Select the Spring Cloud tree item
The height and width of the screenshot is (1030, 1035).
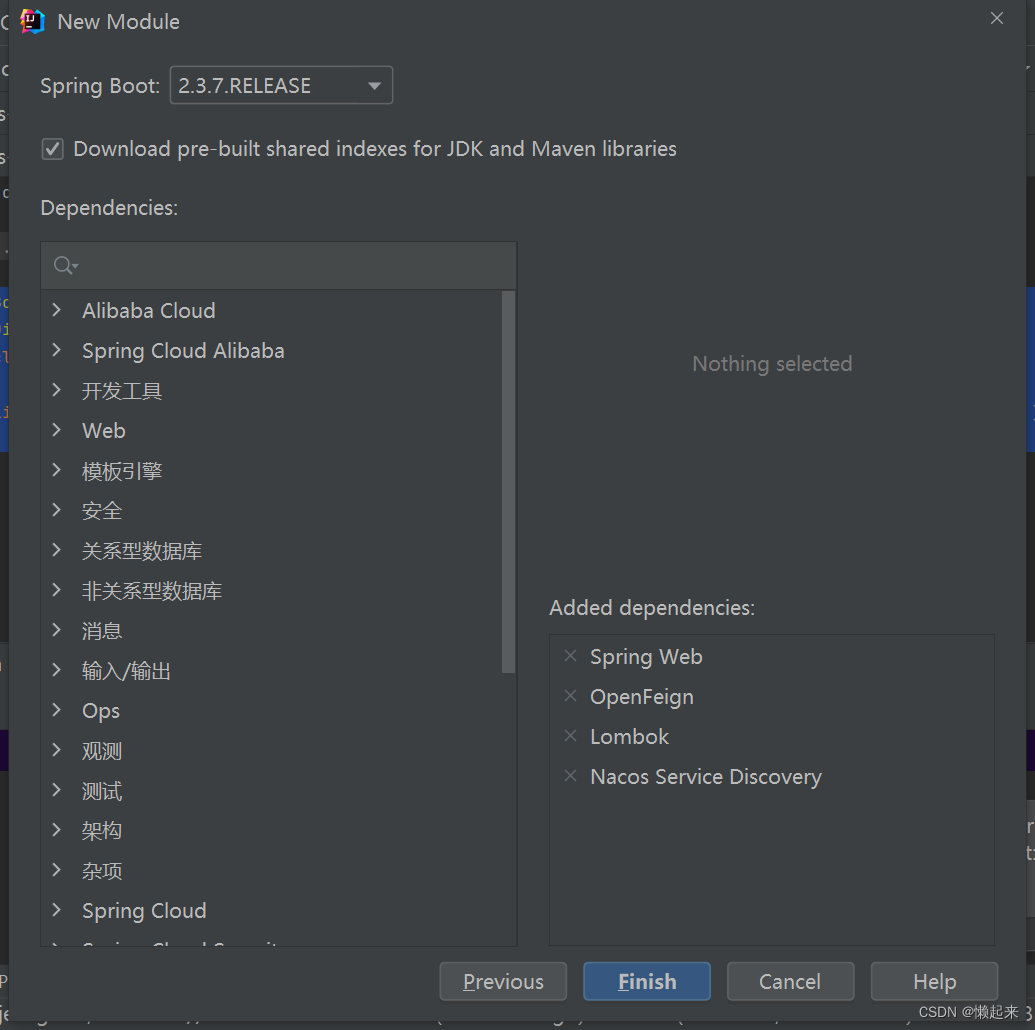(144, 911)
